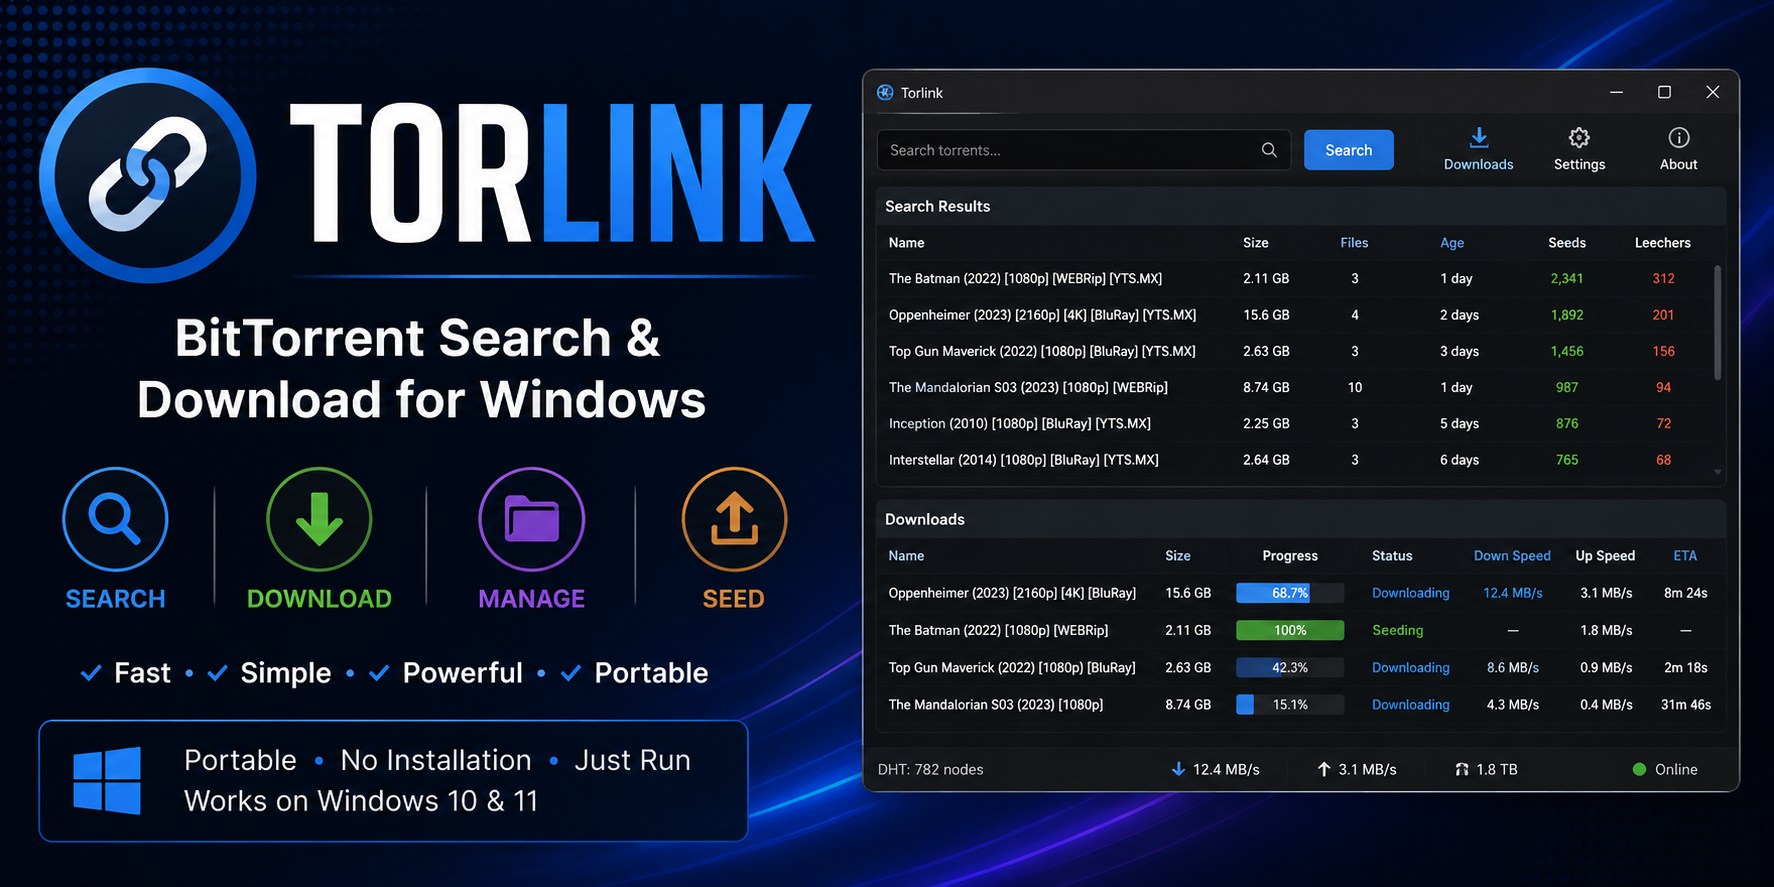Click the Oppenheimer 68.7% progress bar
1774x887 pixels.
[1290, 593]
